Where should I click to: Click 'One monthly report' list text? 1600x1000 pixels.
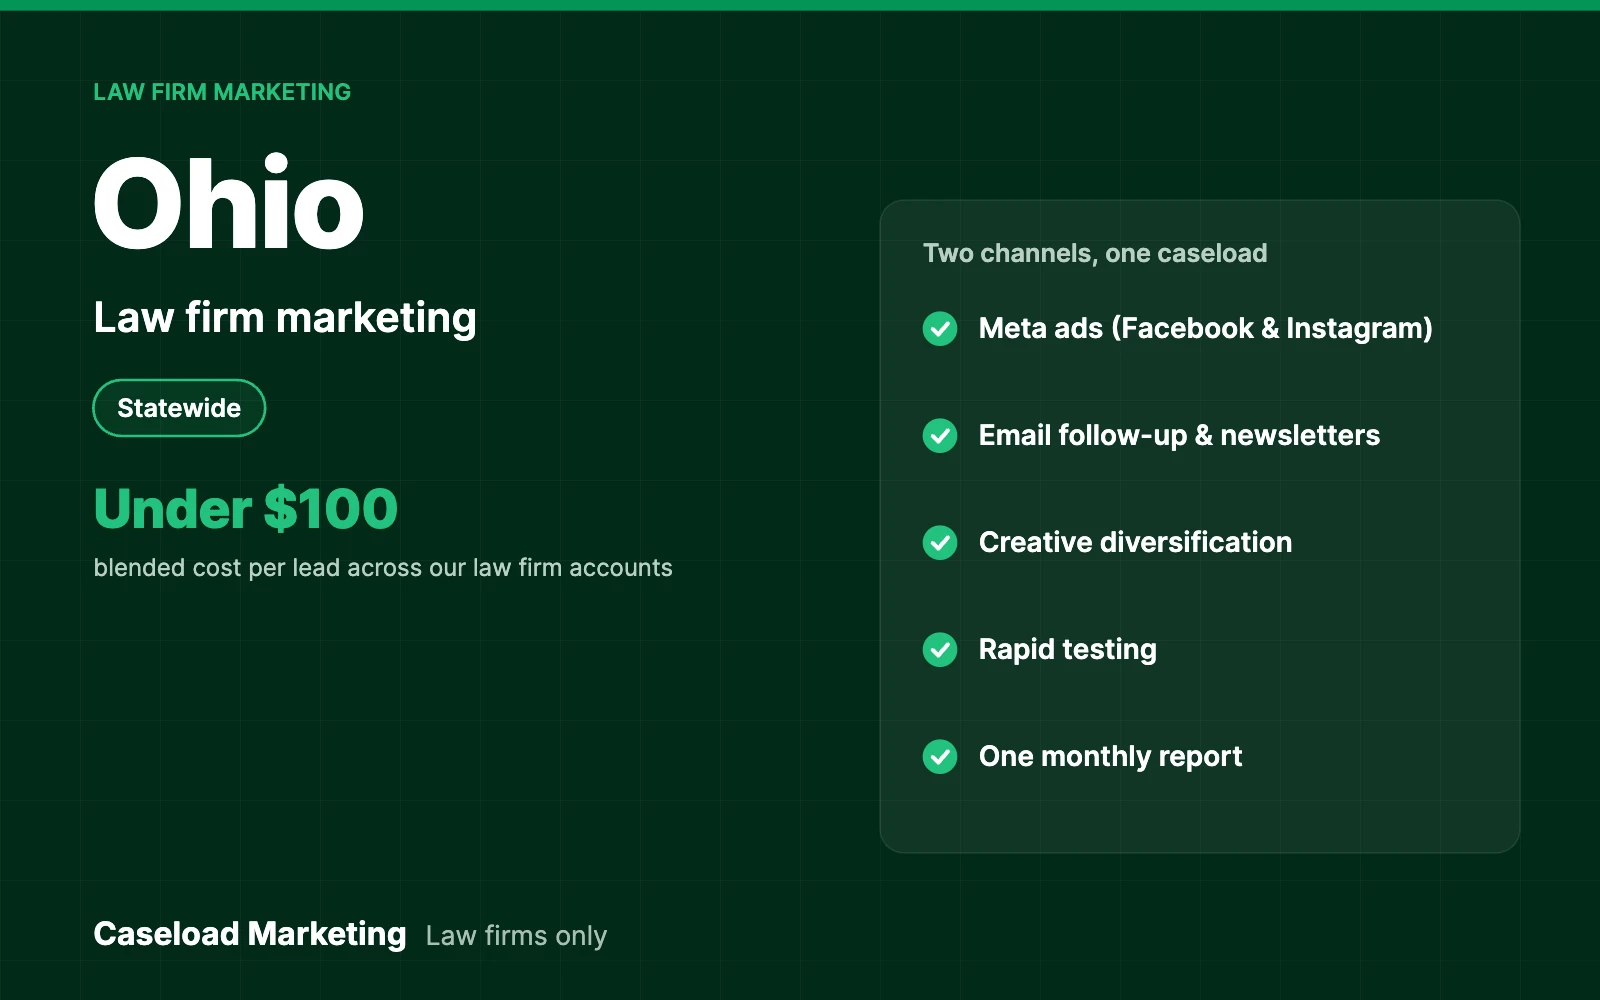(1110, 756)
